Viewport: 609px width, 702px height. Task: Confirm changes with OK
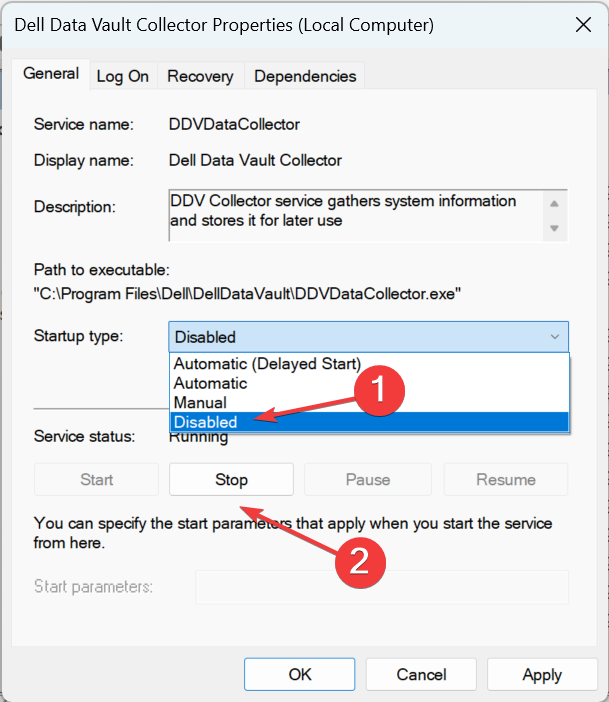click(300, 675)
